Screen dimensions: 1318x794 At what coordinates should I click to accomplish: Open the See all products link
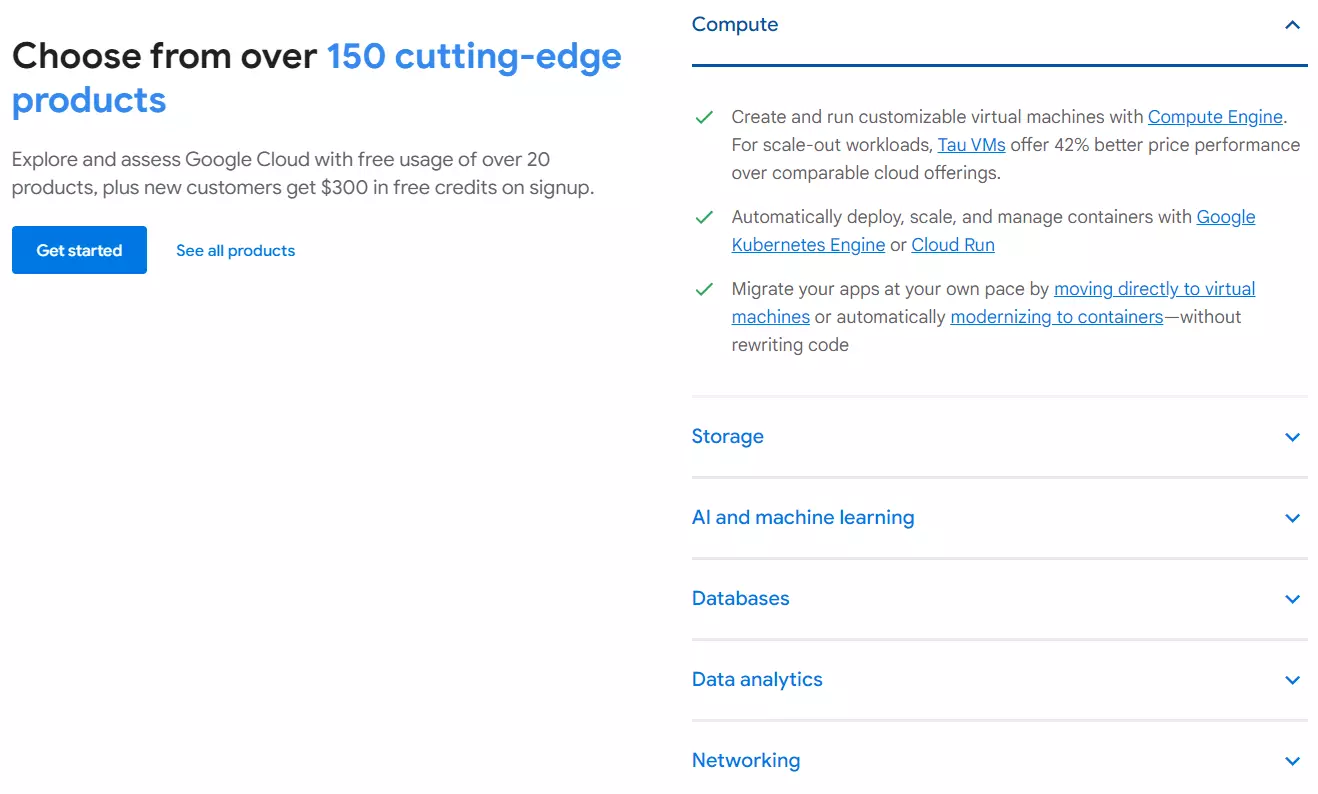click(x=236, y=250)
